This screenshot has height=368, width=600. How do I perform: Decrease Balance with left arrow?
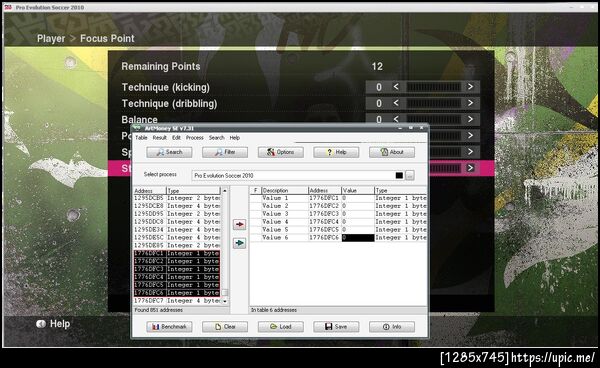396,119
